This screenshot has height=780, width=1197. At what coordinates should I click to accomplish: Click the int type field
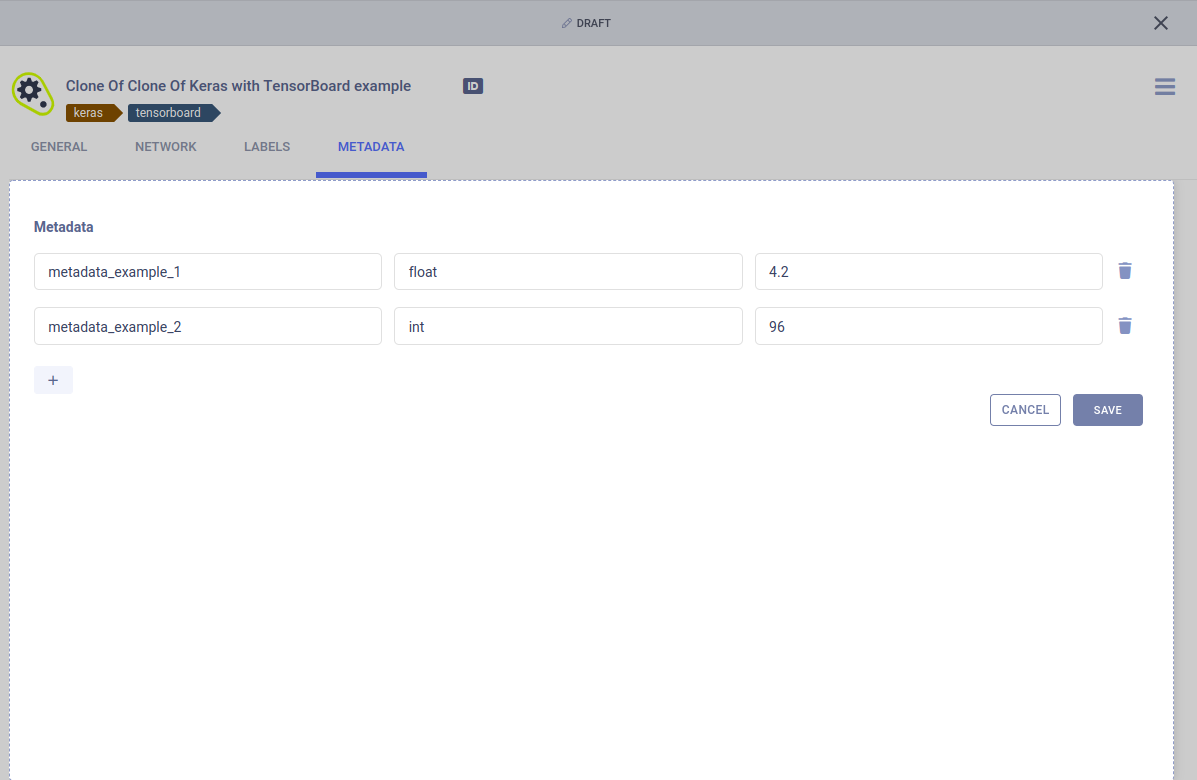click(567, 326)
